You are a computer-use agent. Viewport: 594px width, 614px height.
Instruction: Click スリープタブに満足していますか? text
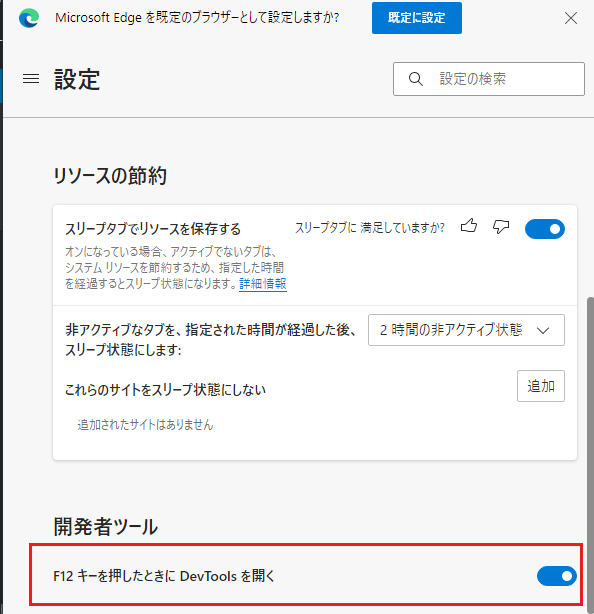pos(370,227)
